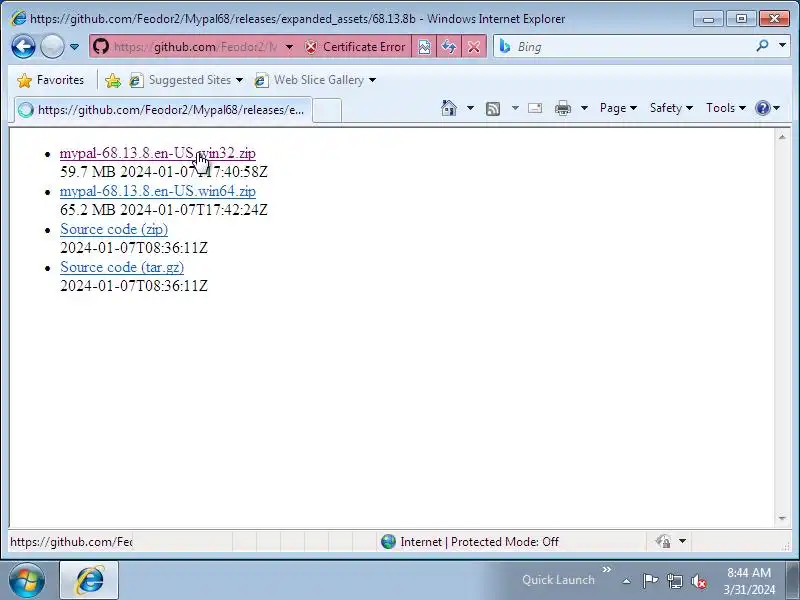Toggle Compatibility View icon
The width and height of the screenshot is (800, 600).
[424, 47]
